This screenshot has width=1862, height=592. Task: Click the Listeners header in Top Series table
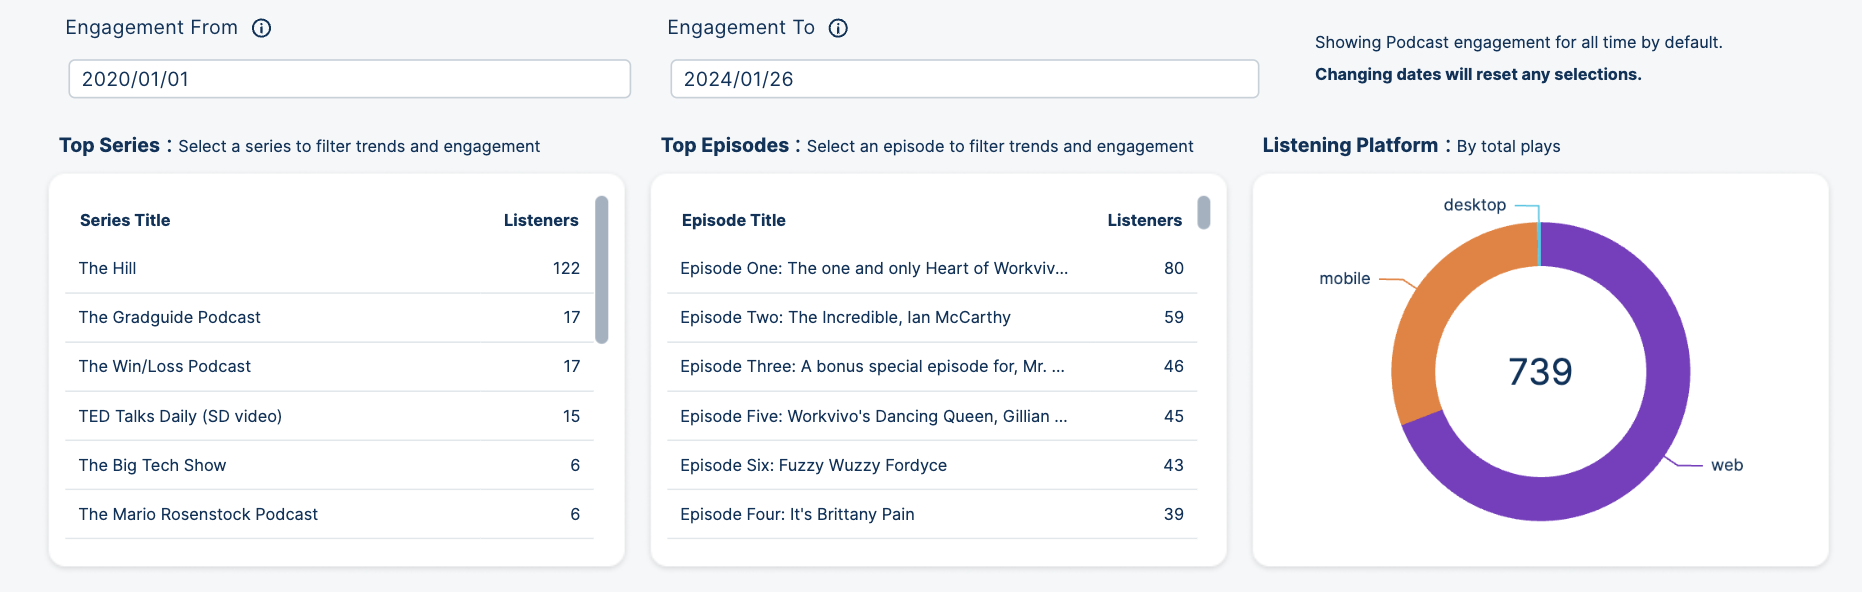[x=541, y=220]
